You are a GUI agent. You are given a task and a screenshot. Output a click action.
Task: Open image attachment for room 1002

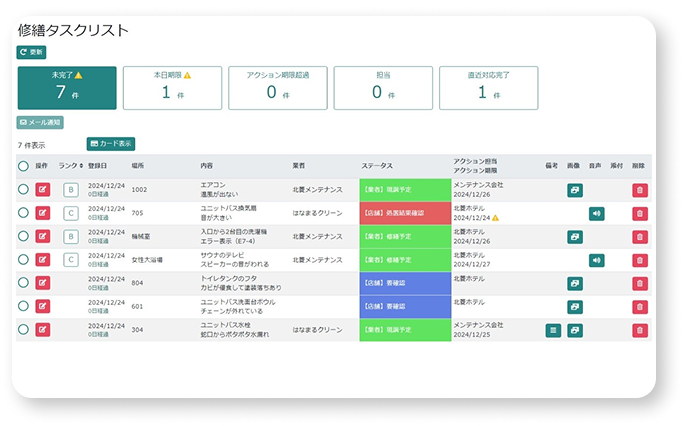[575, 189]
